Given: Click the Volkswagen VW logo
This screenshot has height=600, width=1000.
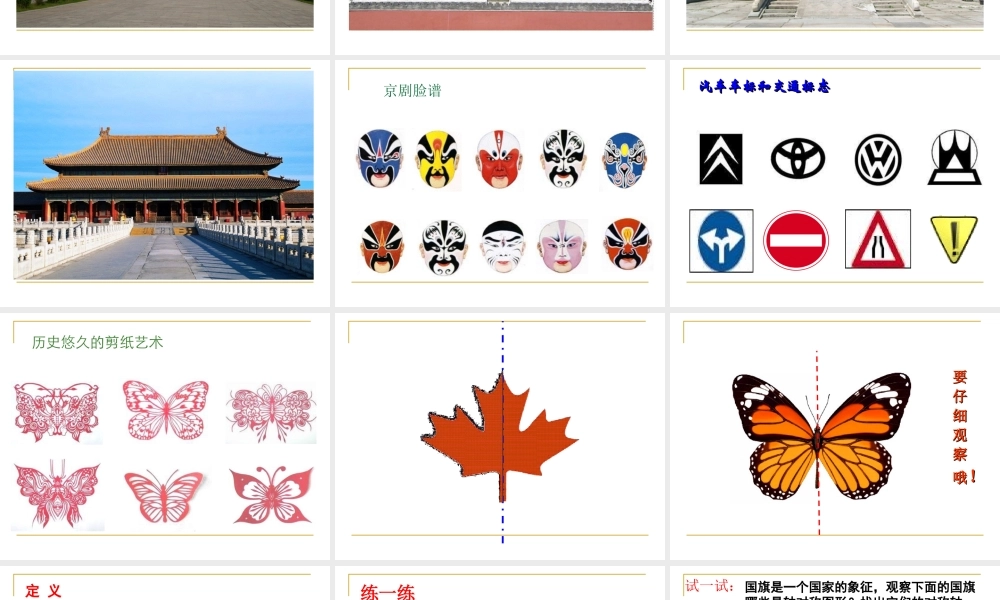Looking at the screenshot, I should point(878,159).
